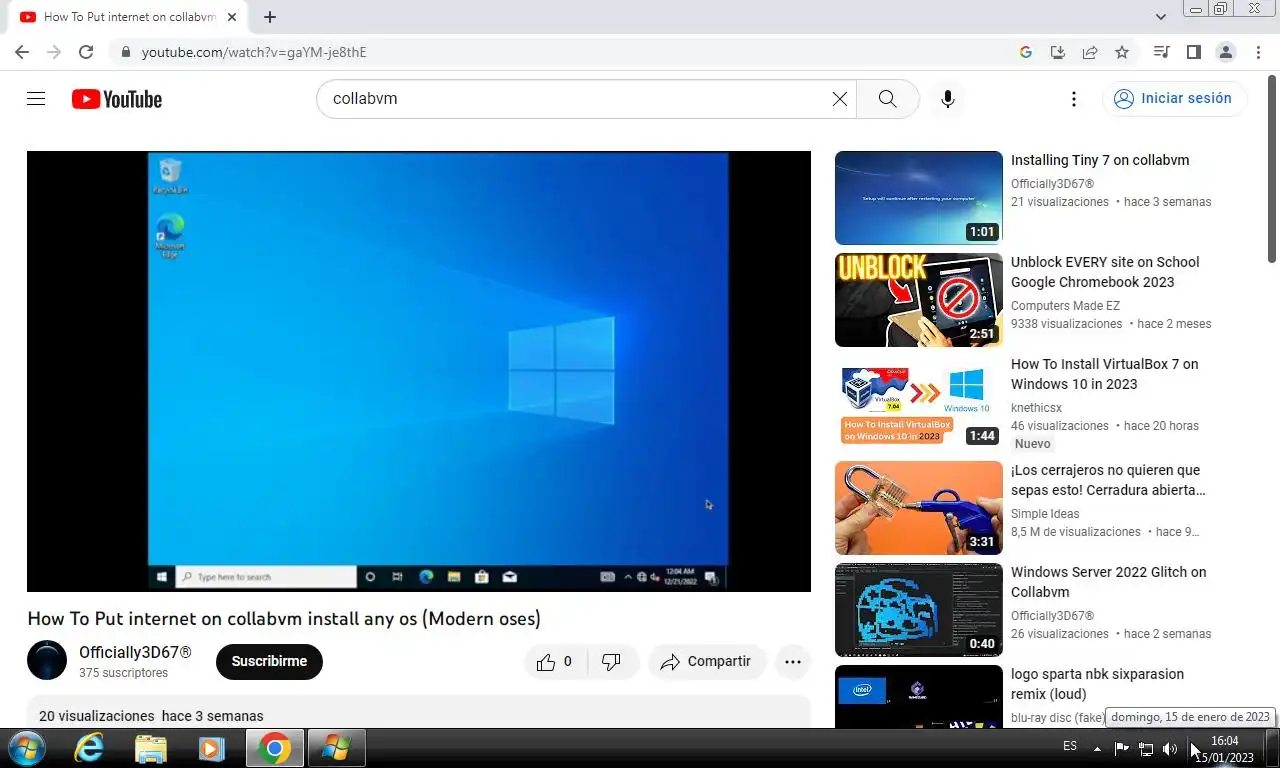Click 20 visualizaciones description box
This screenshot has width=1280, height=768.
418,713
